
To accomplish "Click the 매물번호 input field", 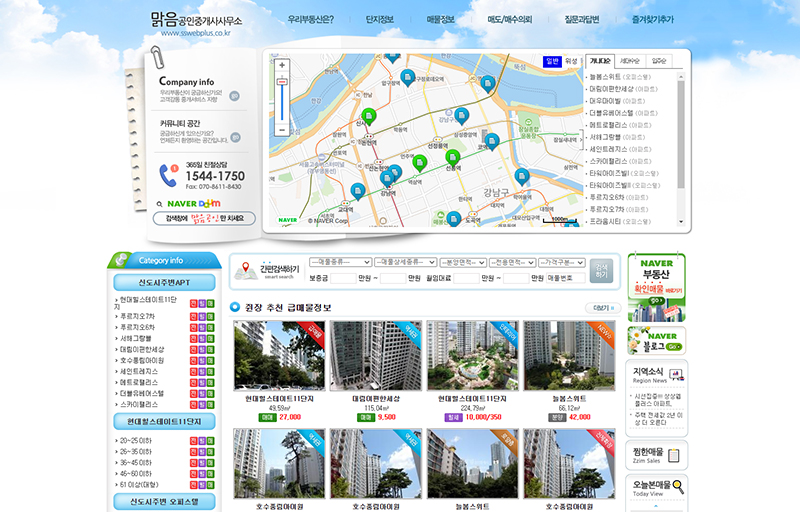I will [566, 278].
